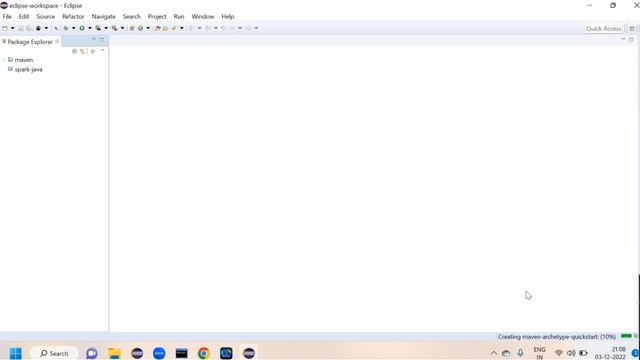Image resolution: width=640 pixels, height=360 pixels.
Task: Open the Windows Start menu
Action: (16, 353)
